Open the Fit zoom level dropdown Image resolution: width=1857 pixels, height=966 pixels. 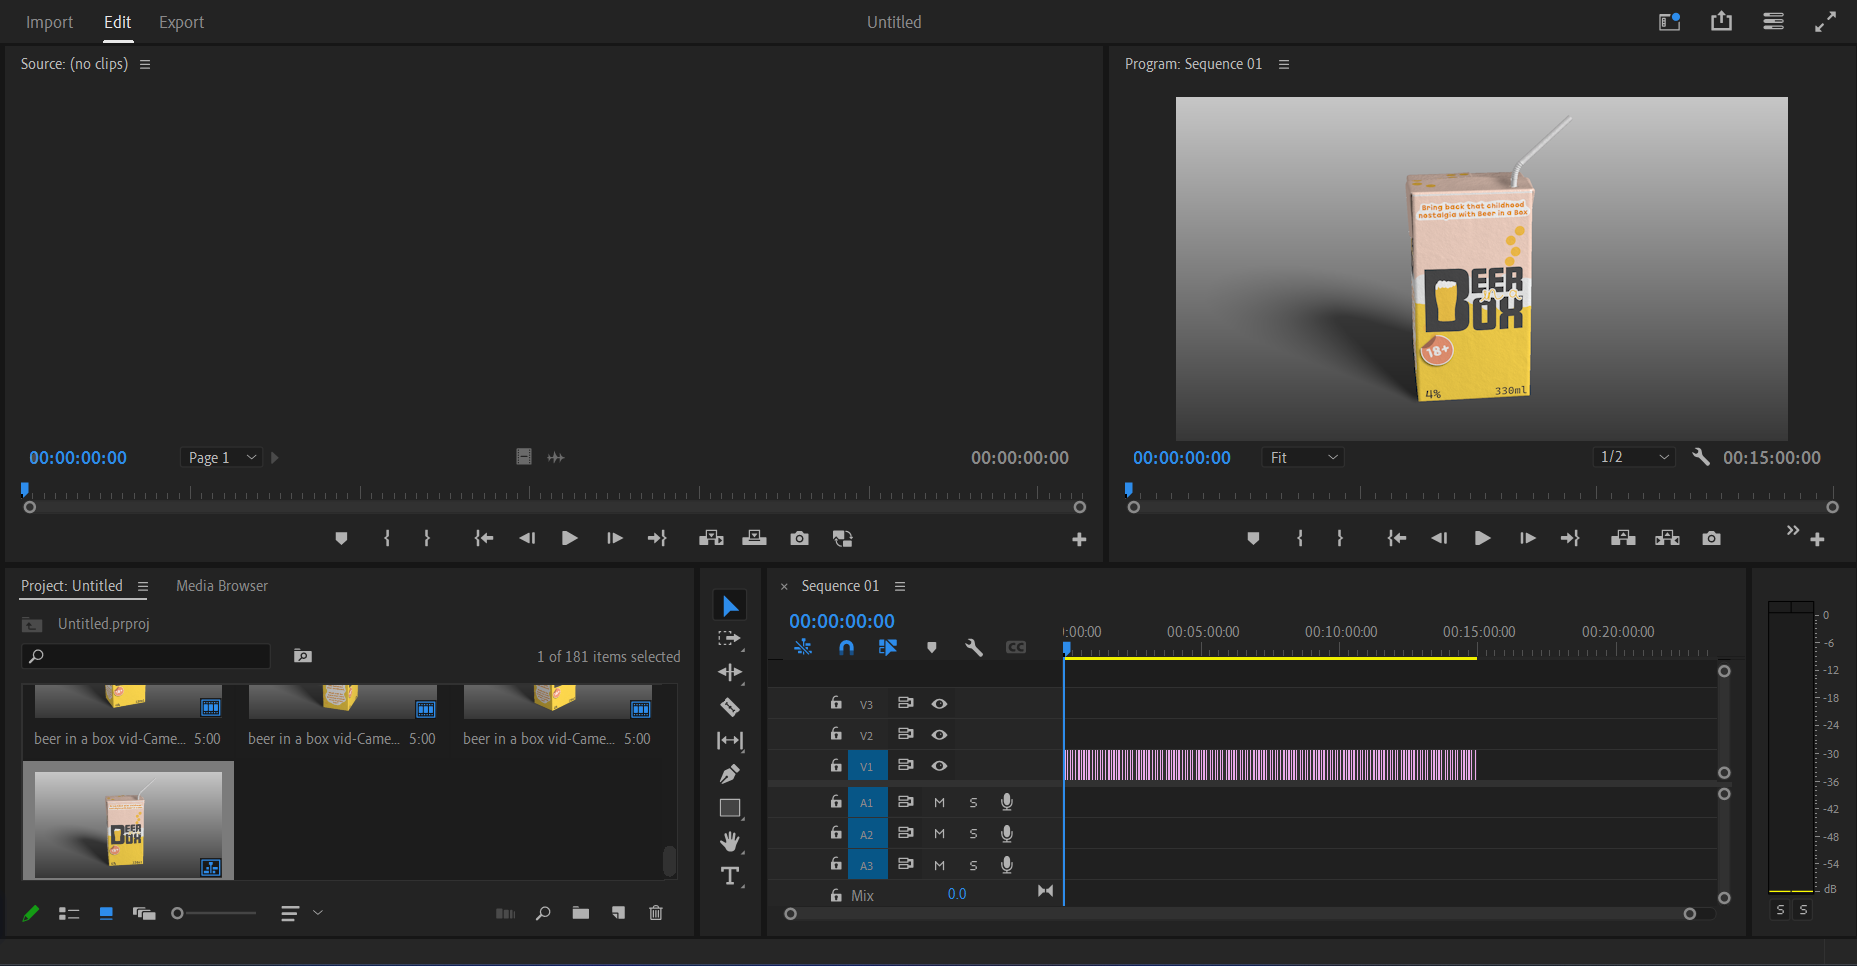point(1303,457)
